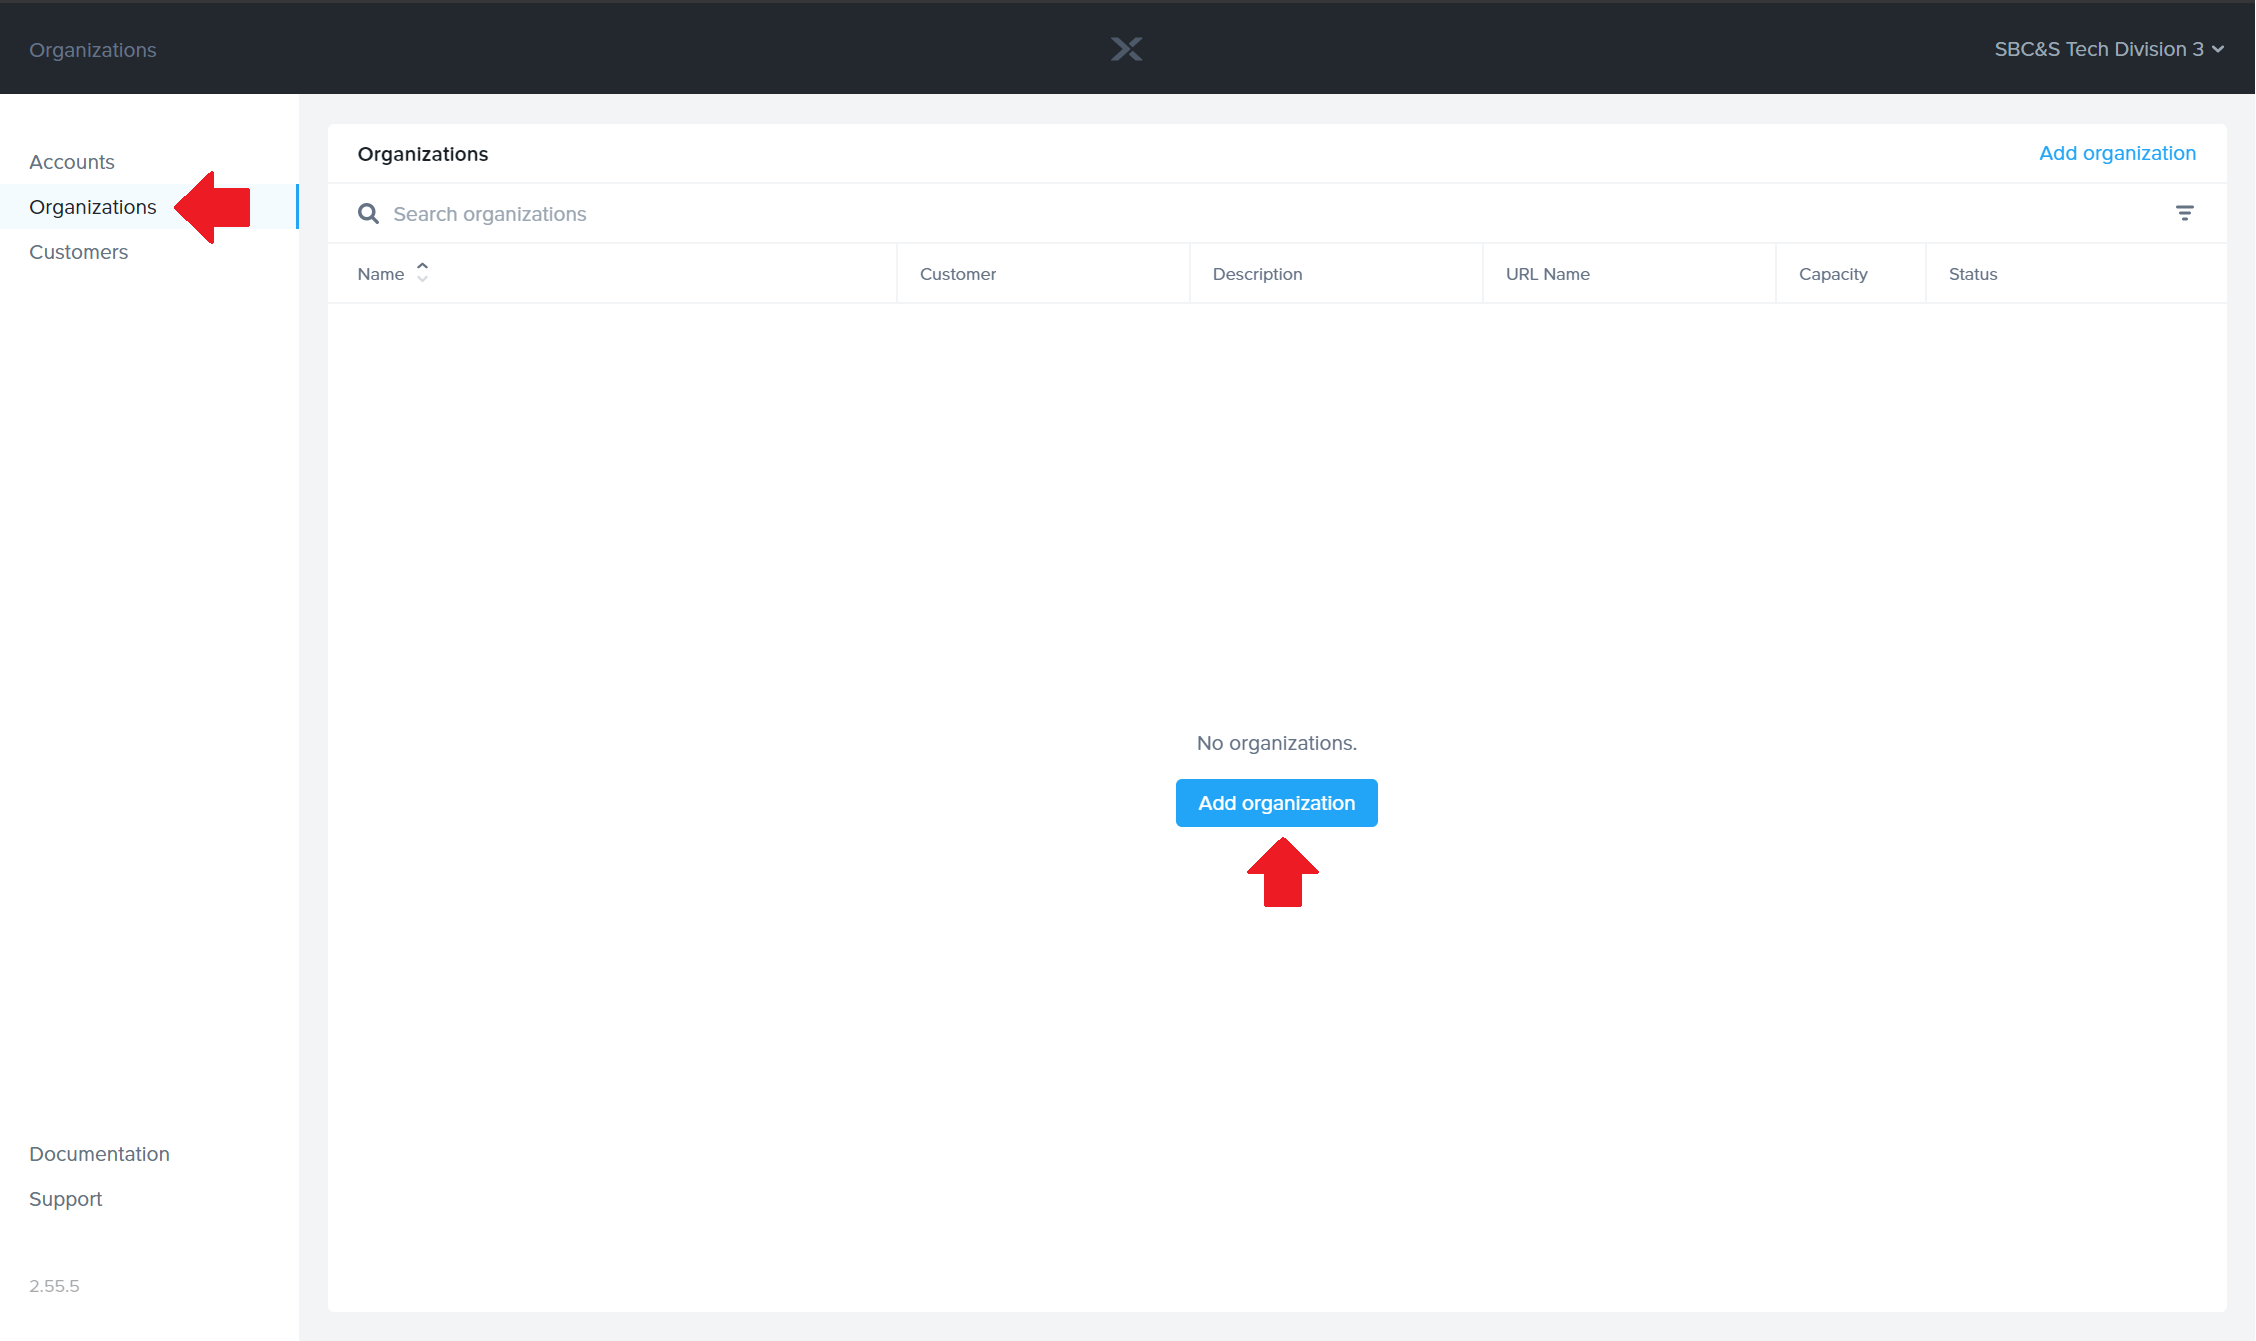This screenshot has width=2256, height=1341.
Task: Focus the Search organizations field
Action: coord(1260,214)
